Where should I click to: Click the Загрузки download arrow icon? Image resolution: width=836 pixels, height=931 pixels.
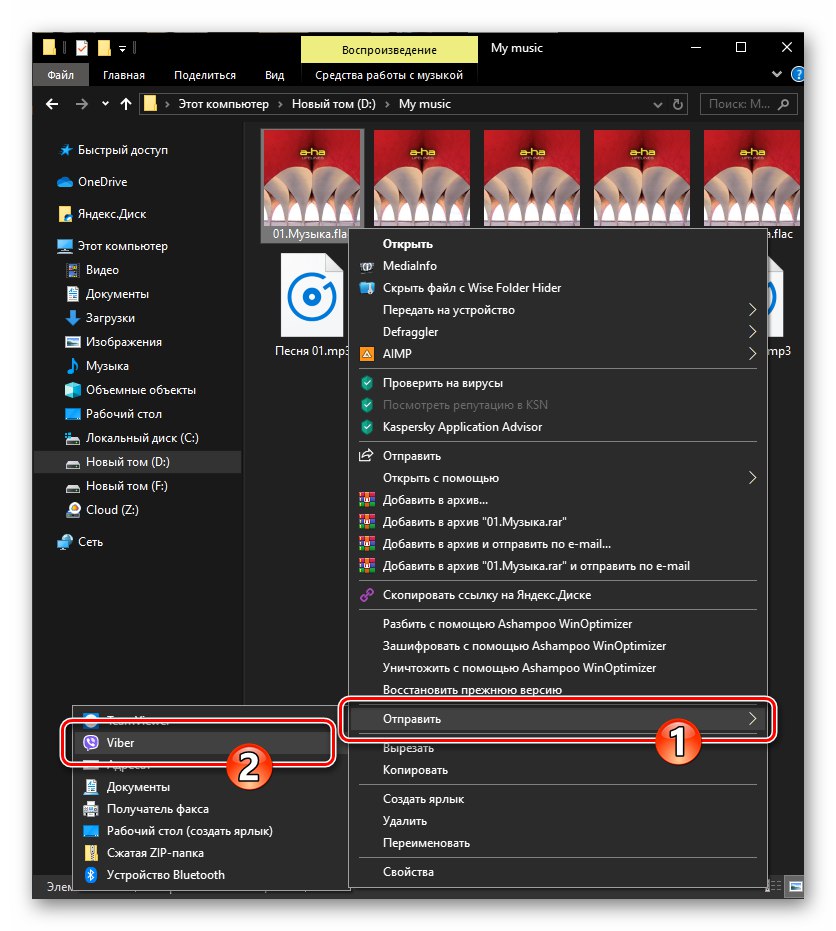(72, 318)
